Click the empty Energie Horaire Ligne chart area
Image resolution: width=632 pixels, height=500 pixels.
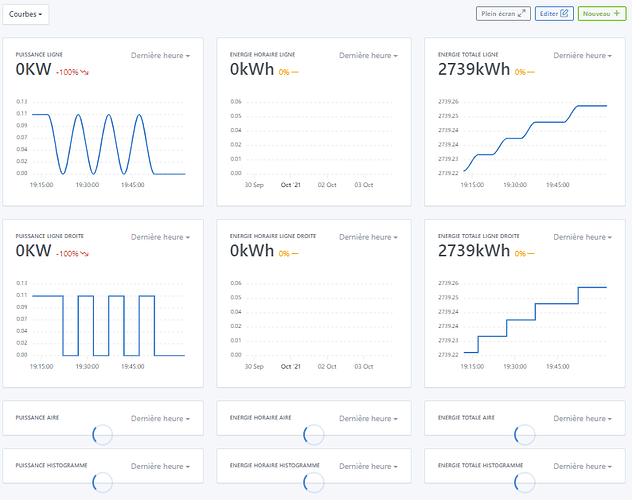(x=318, y=137)
